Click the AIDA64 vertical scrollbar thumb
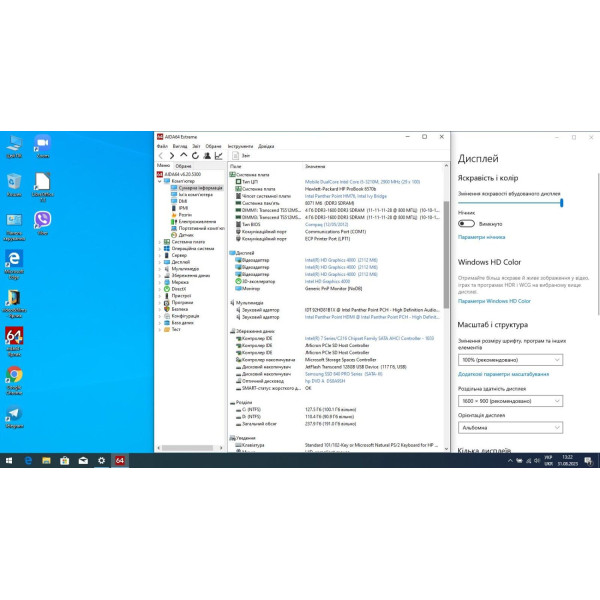The height and width of the screenshot is (600, 600). click(x=446, y=254)
